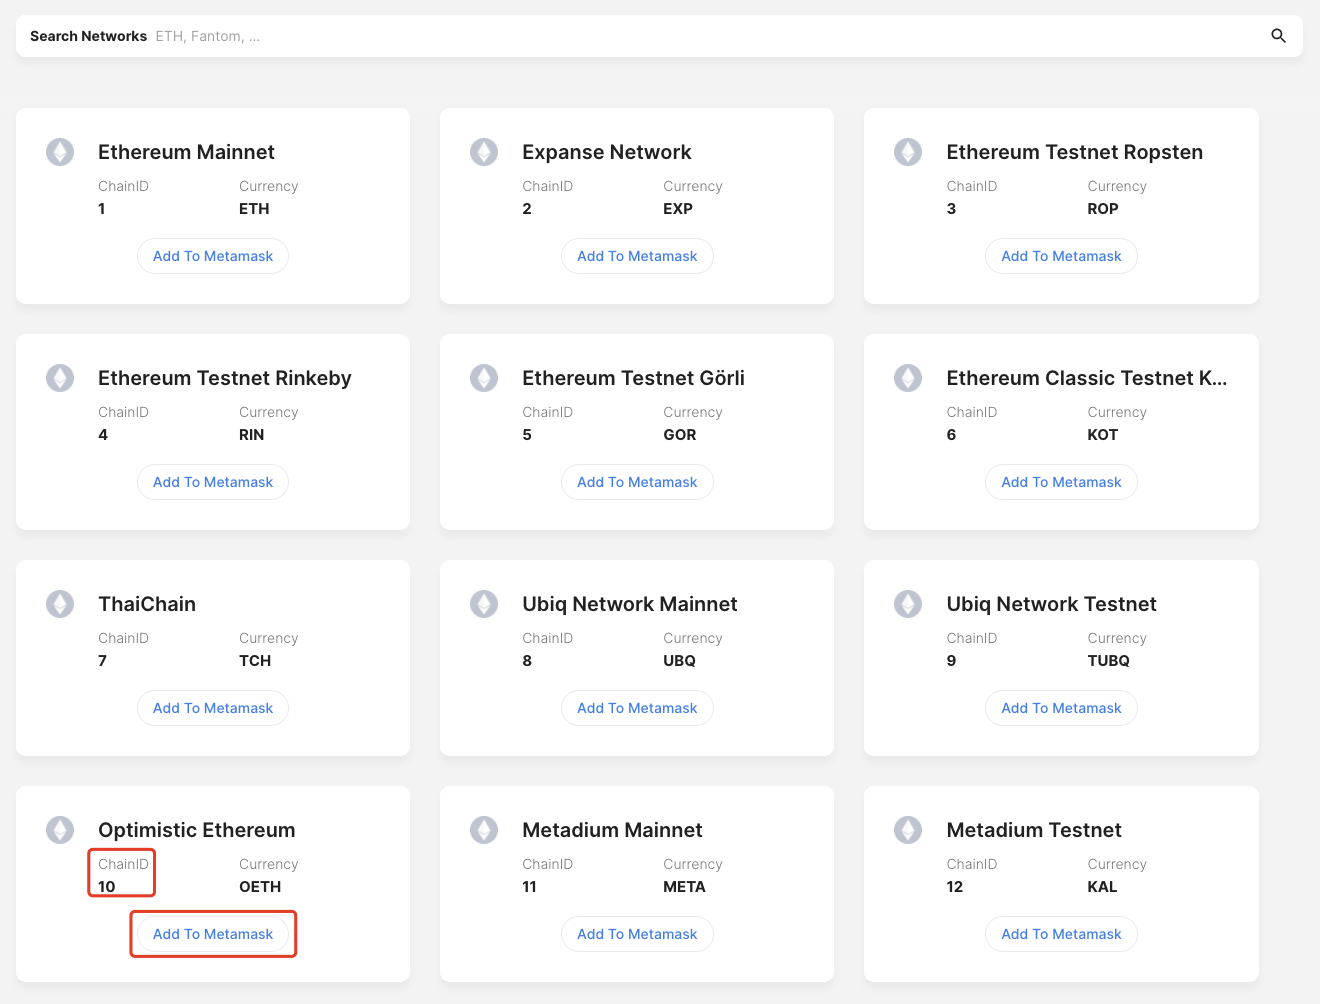The height and width of the screenshot is (1004, 1320).
Task: Click ChainID value 11 of Metadium Mainnet
Action: click(x=530, y=887)
